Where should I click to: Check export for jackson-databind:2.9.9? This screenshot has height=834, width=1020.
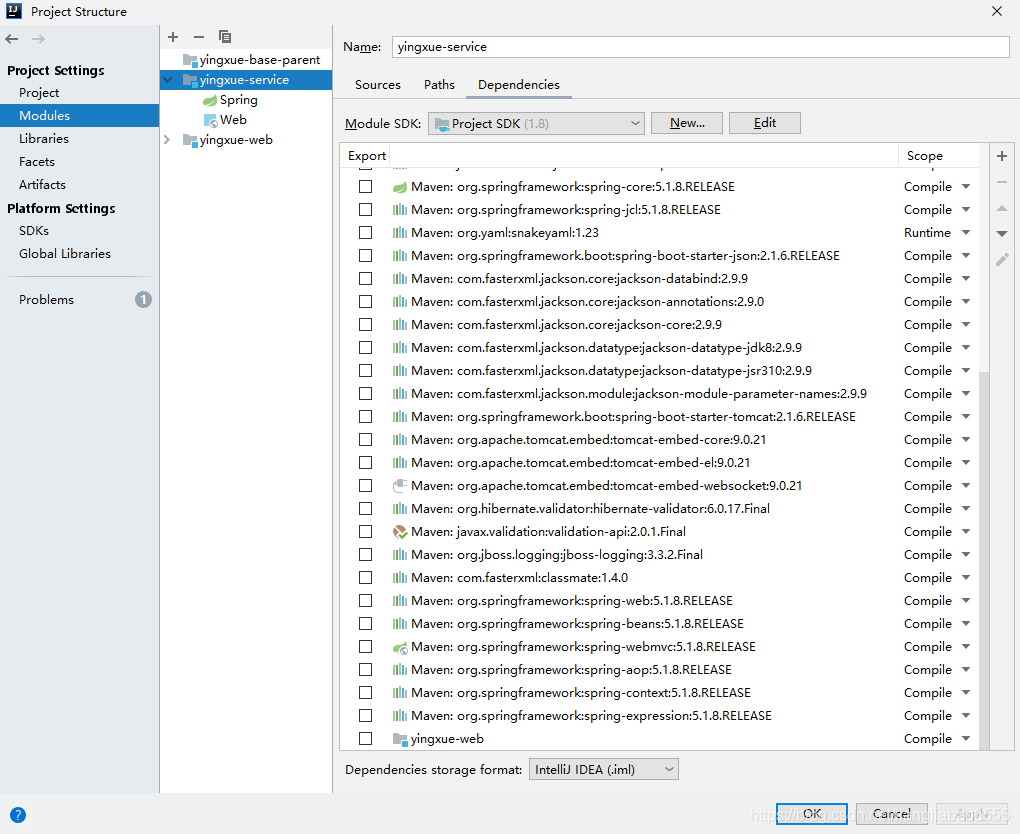tap(366, 278)
